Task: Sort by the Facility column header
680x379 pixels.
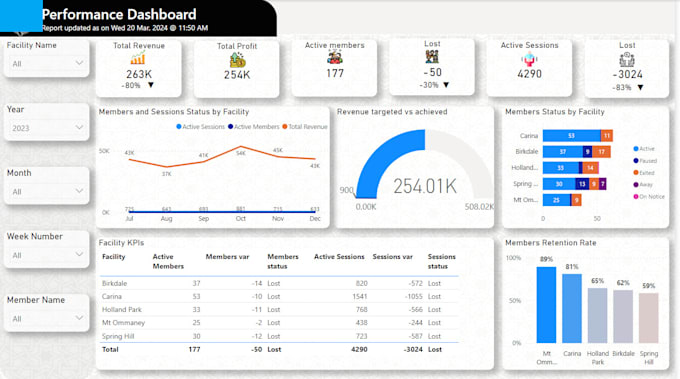Action: [113, 257]
